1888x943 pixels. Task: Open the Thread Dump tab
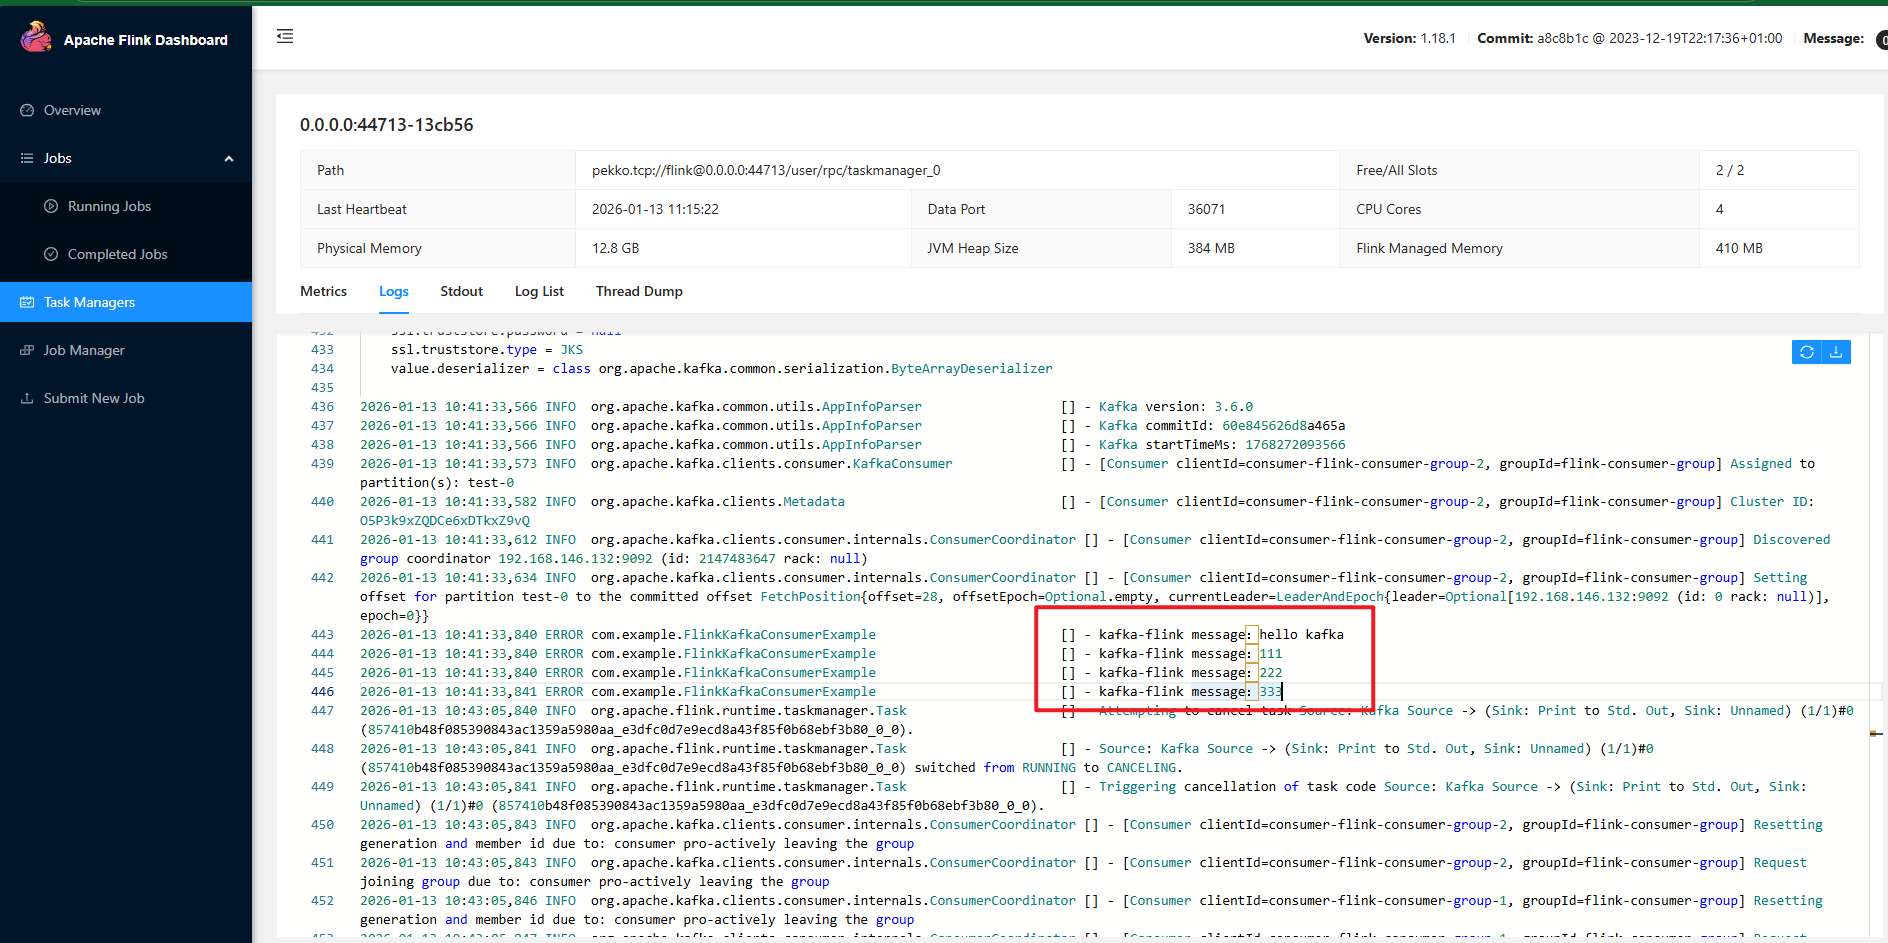[639, 291]
